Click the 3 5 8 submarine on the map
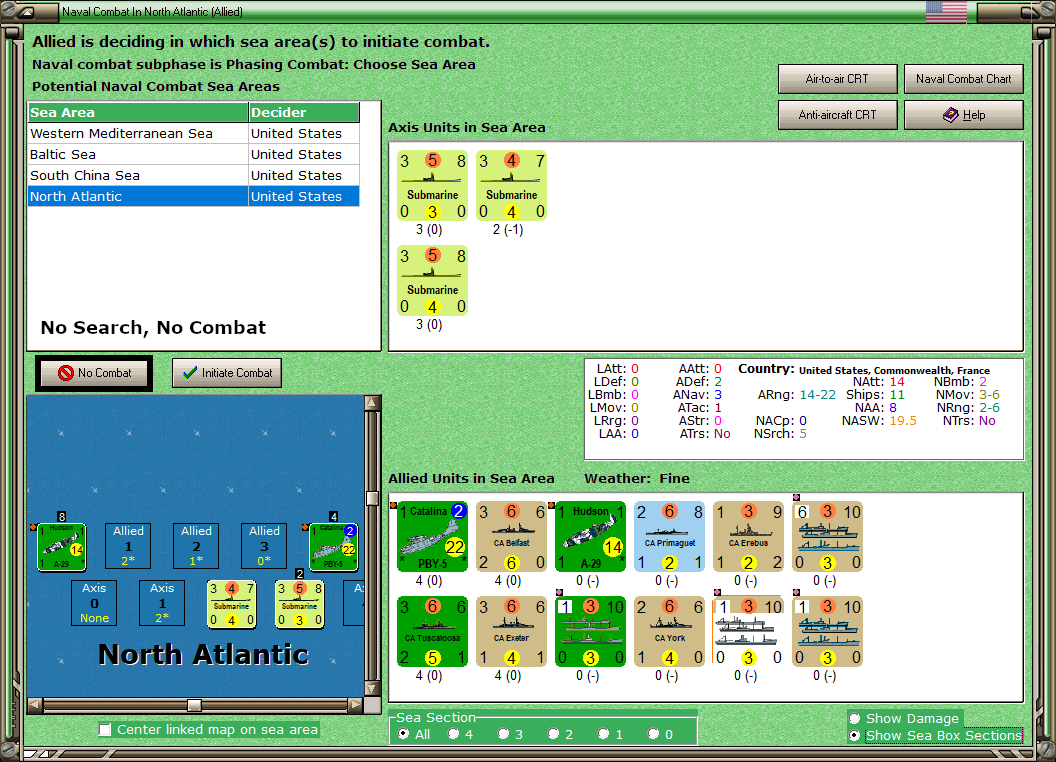Image resolution: width=1056 pixels, height=762 pixels. pos(300,604)
